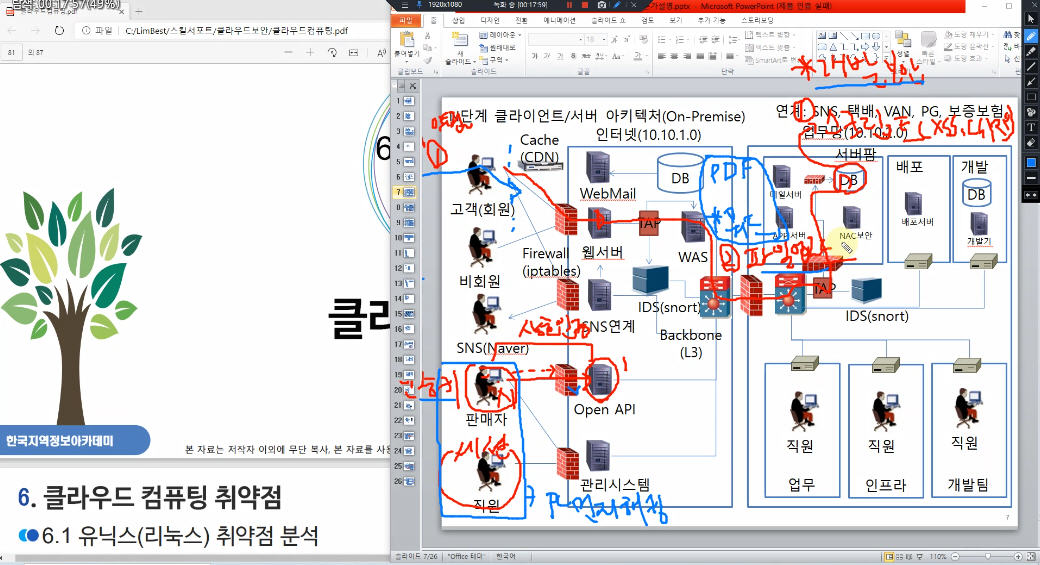This screenshot has height=565, width=1040.
Task: Select the text T tool in drawing sidebar
Action: (1031, 127)
